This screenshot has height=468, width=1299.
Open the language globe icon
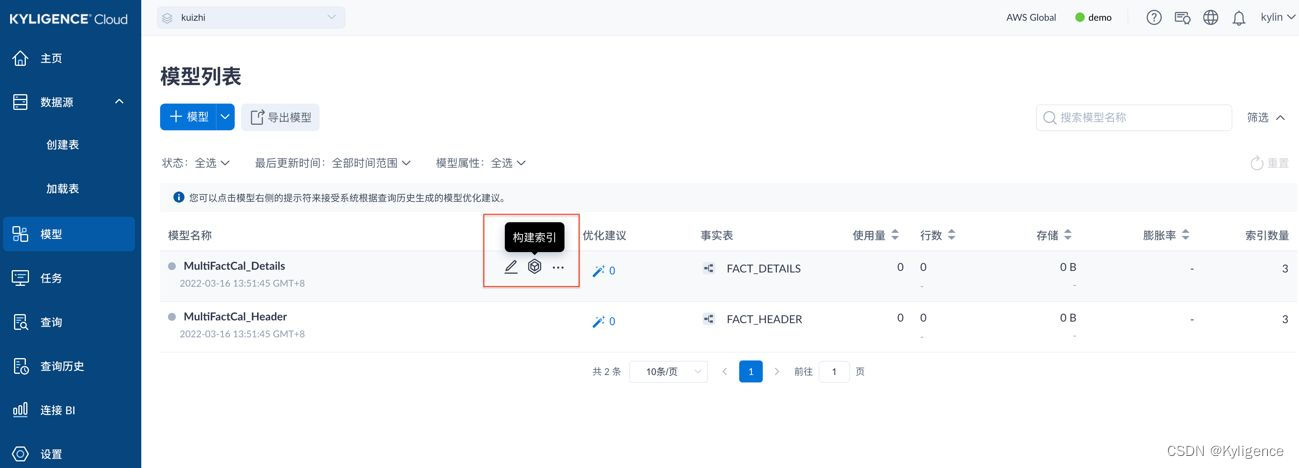pyautogui.click(x=1211, y=17)
